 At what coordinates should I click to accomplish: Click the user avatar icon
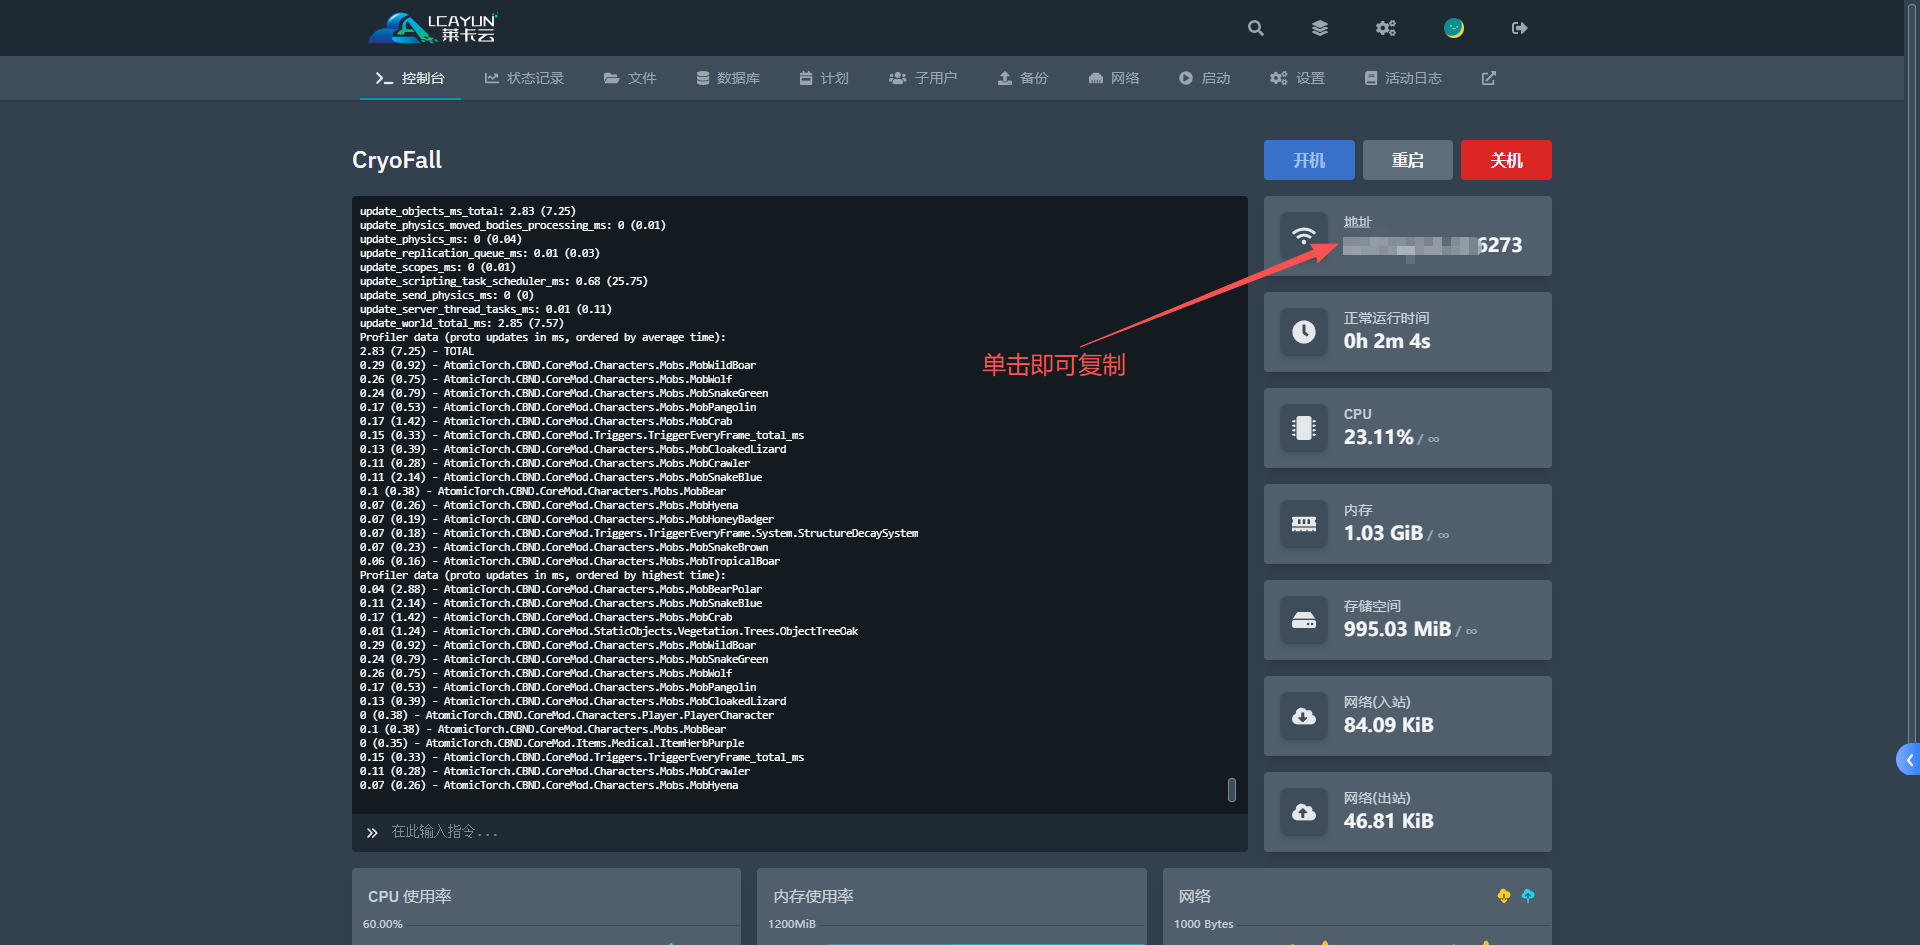click(1454, 28)
